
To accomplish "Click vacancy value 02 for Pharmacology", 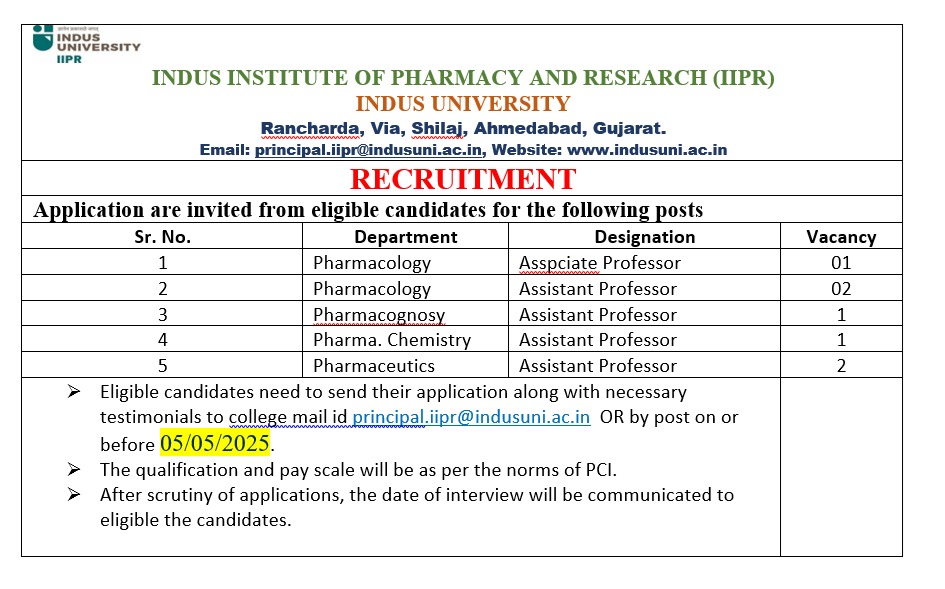I will [x=841, y=289].
